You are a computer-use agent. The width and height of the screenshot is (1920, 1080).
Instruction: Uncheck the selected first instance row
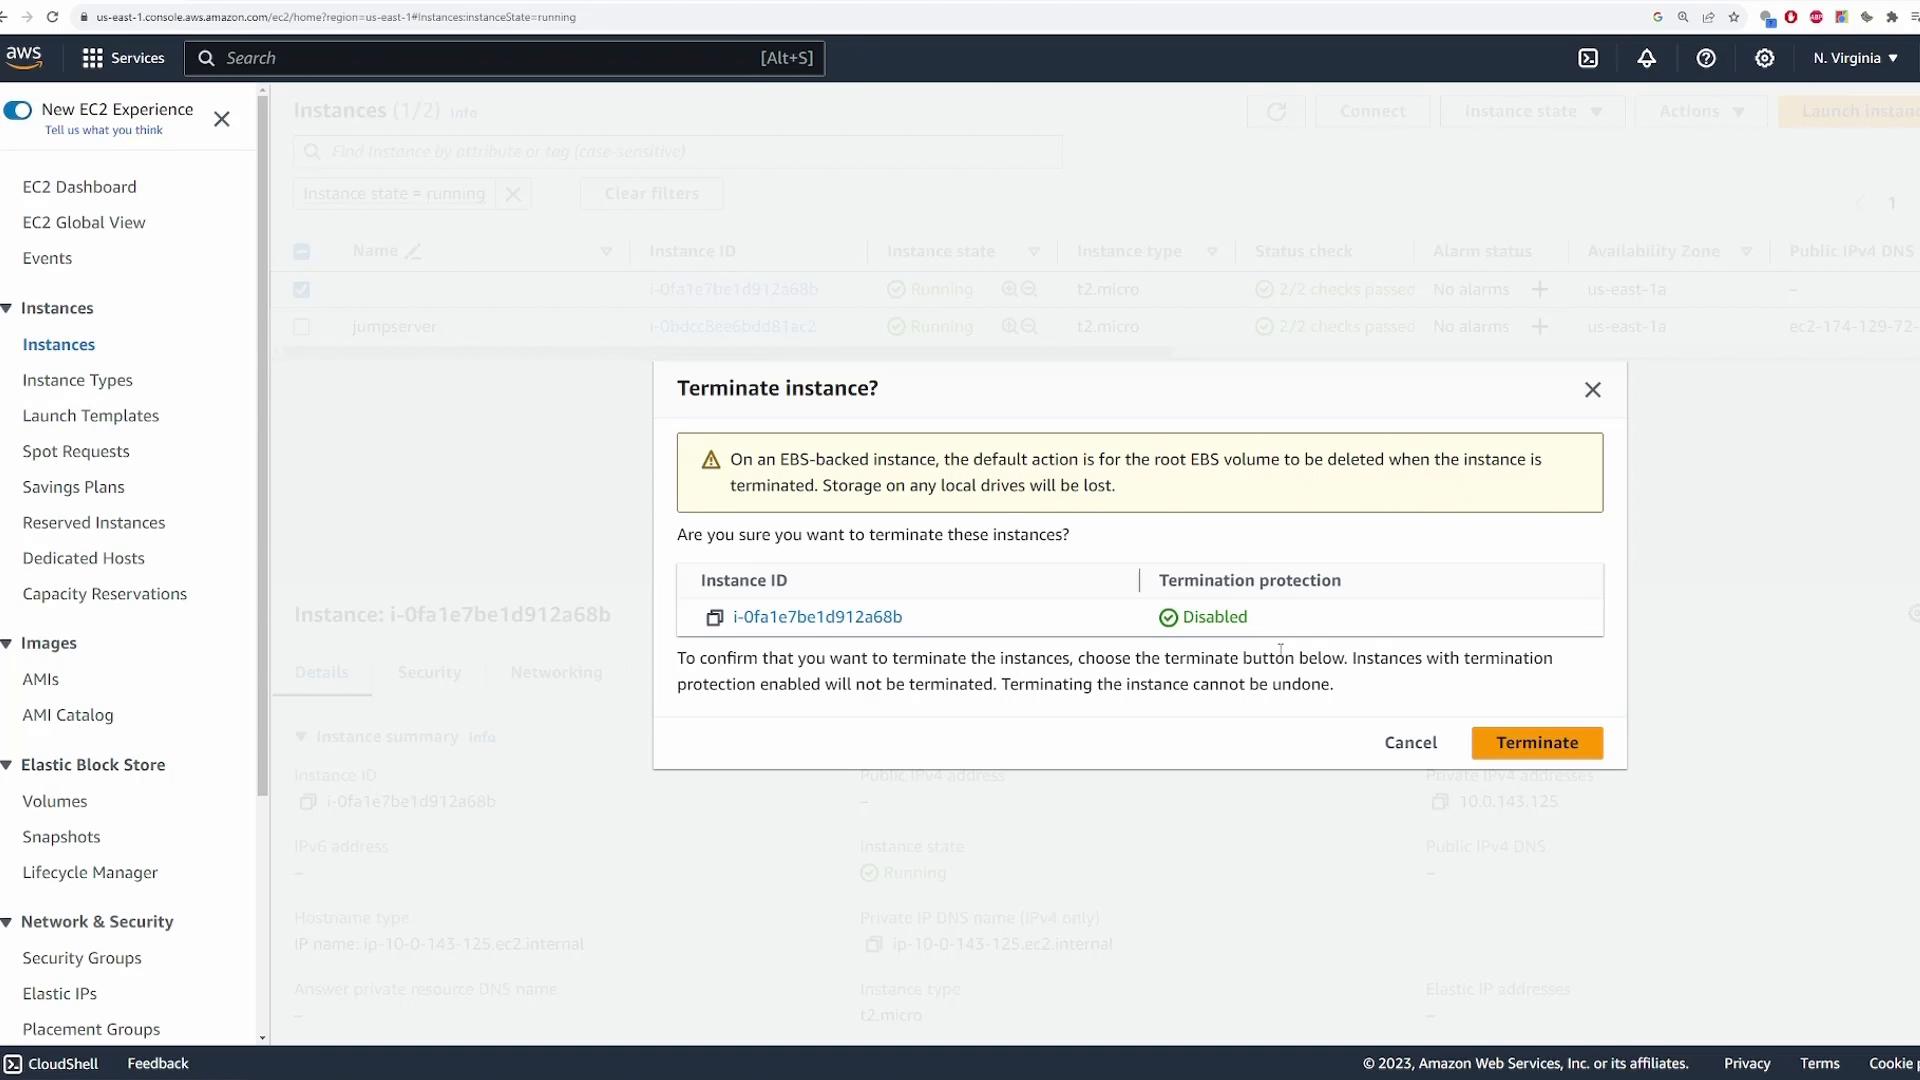click(301, 290)
